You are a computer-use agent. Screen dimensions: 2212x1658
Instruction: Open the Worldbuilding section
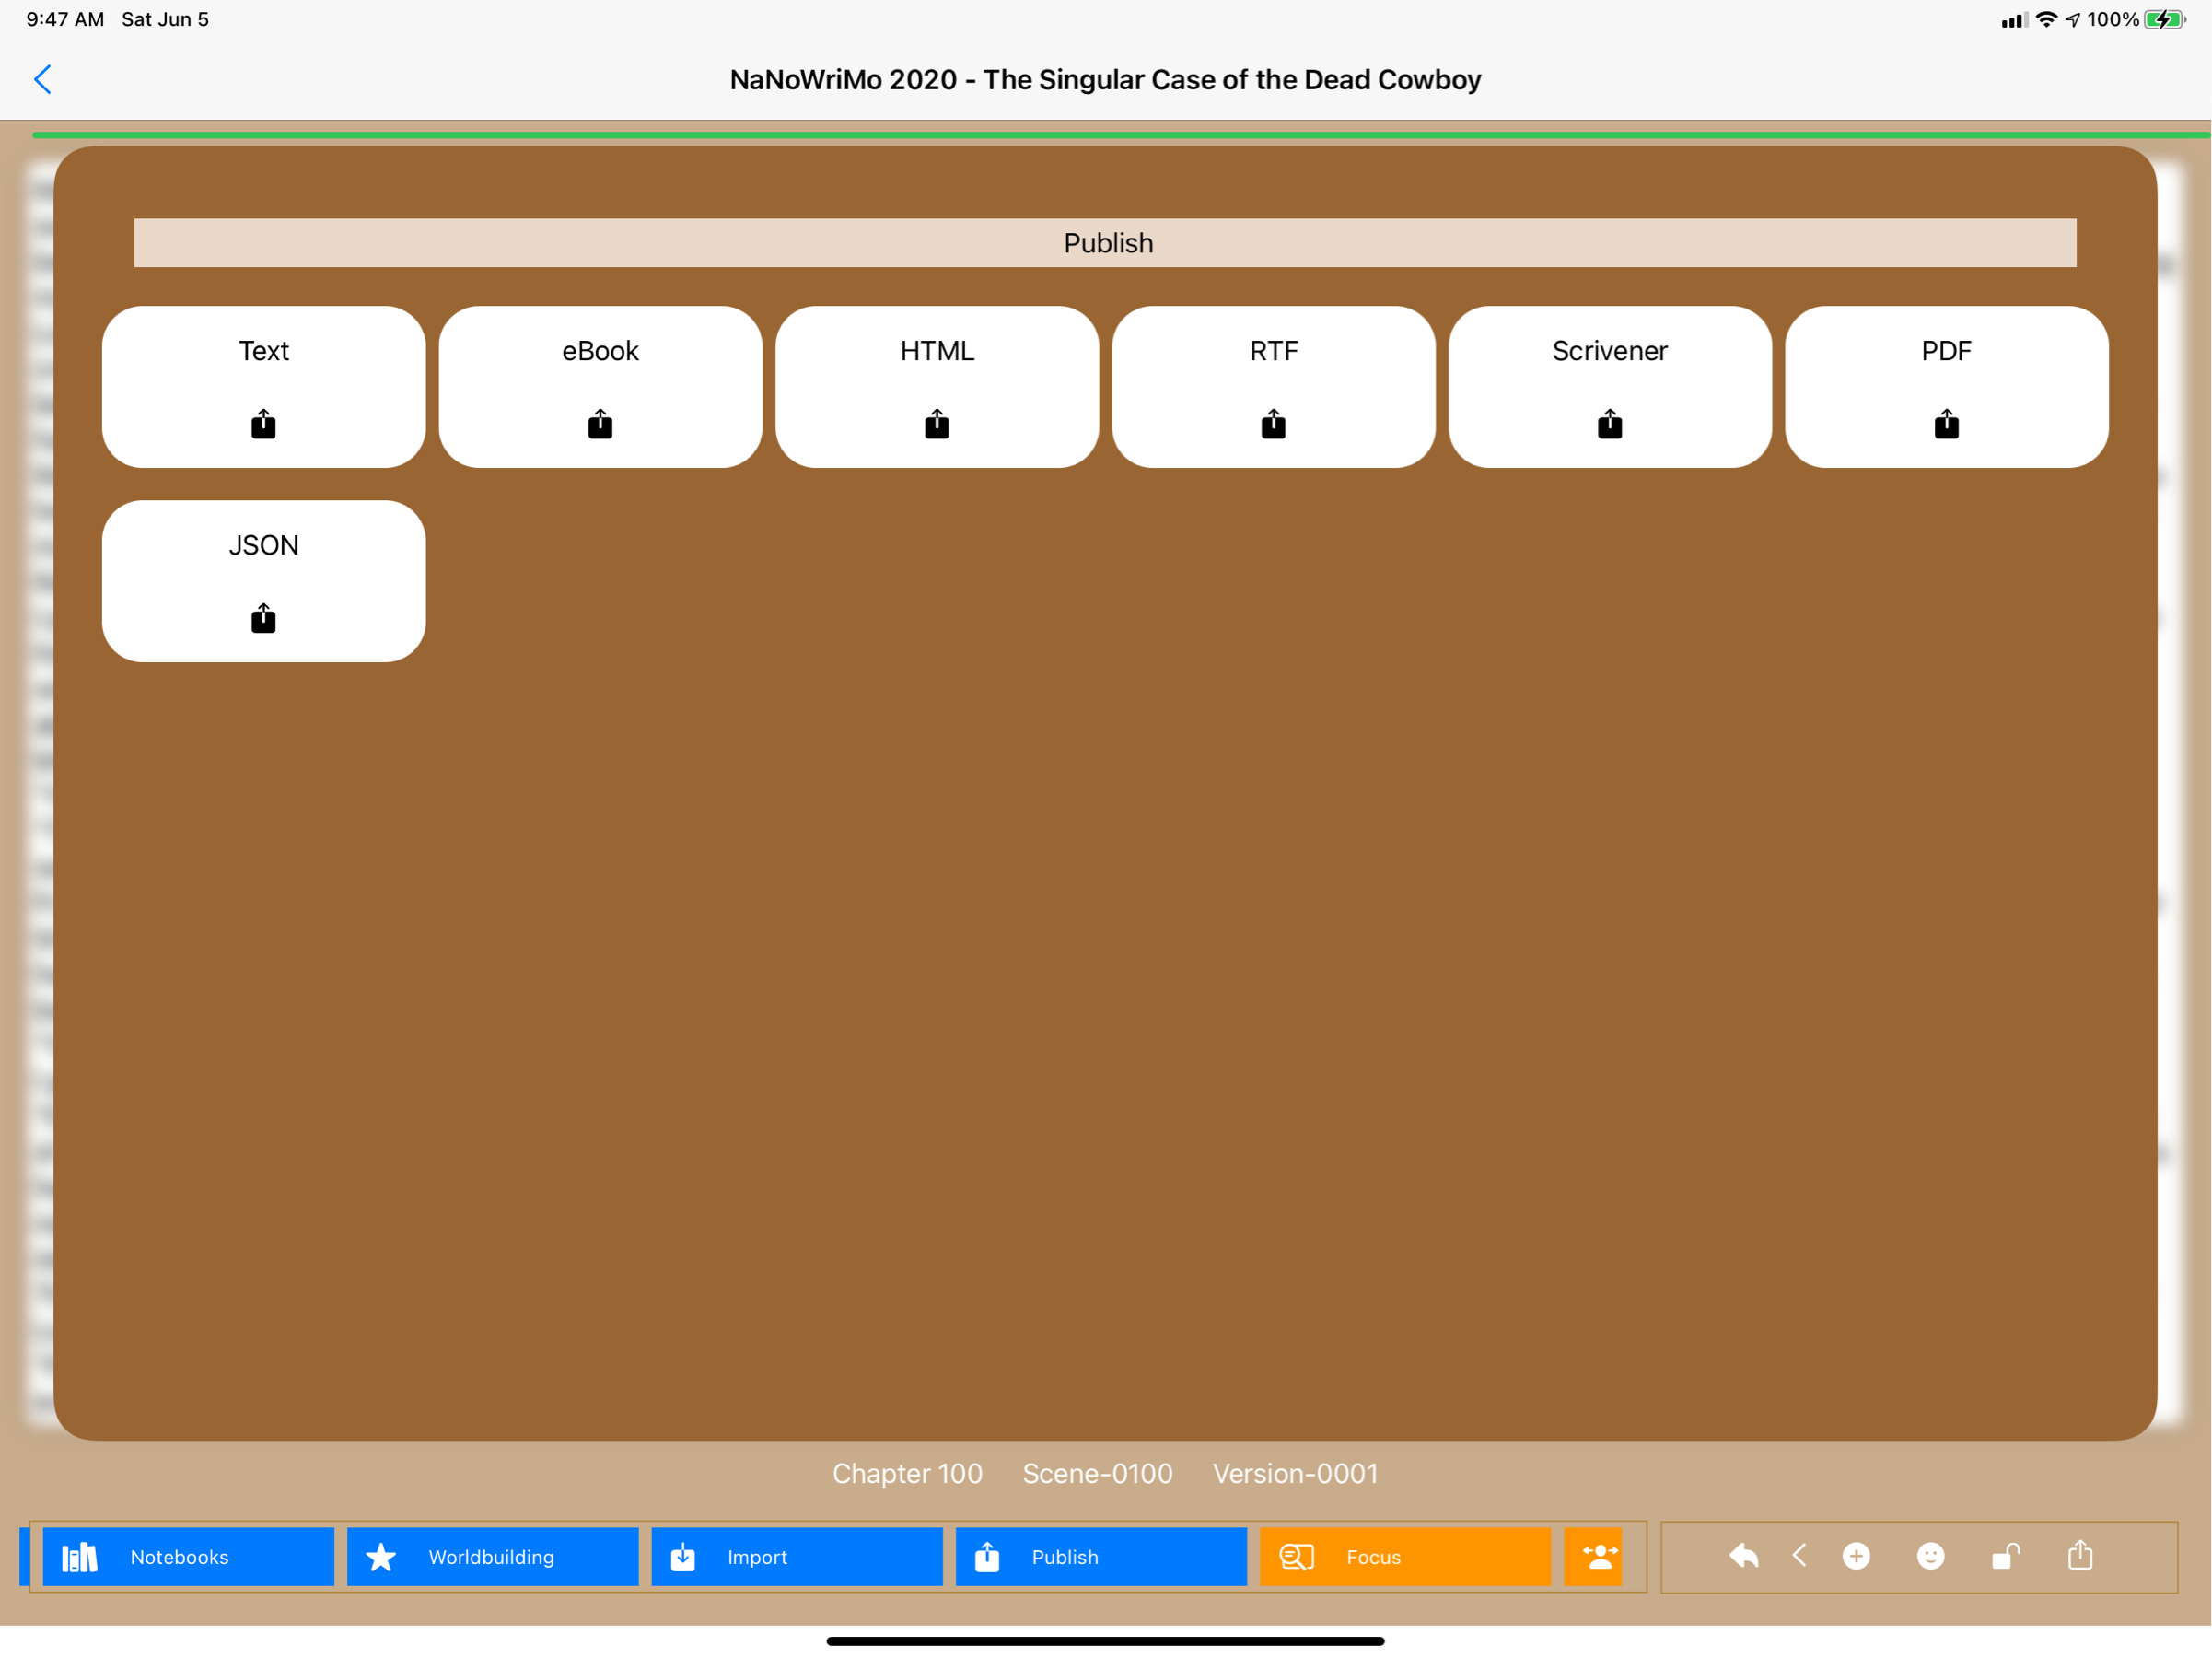pos(492,1556)
